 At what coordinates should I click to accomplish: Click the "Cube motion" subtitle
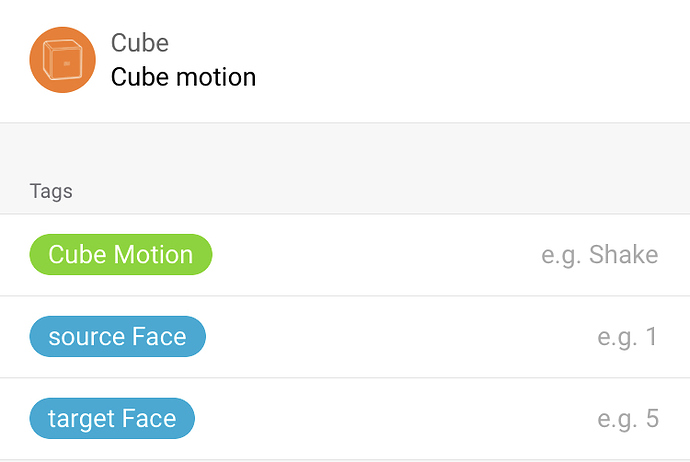tap(183, 77)
